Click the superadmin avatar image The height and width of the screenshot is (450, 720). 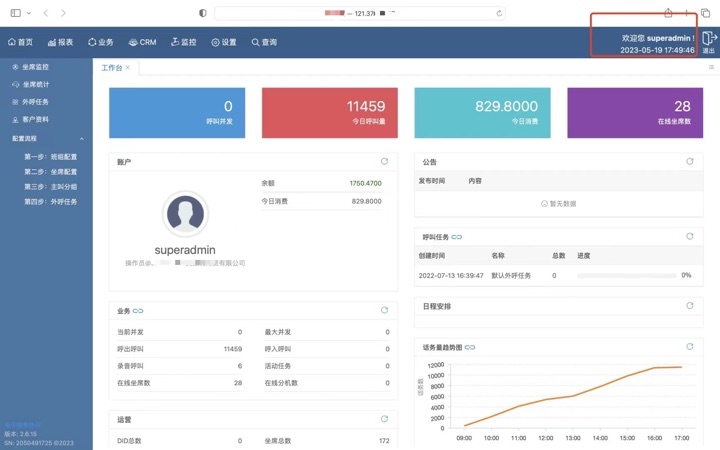click(186, 214)
